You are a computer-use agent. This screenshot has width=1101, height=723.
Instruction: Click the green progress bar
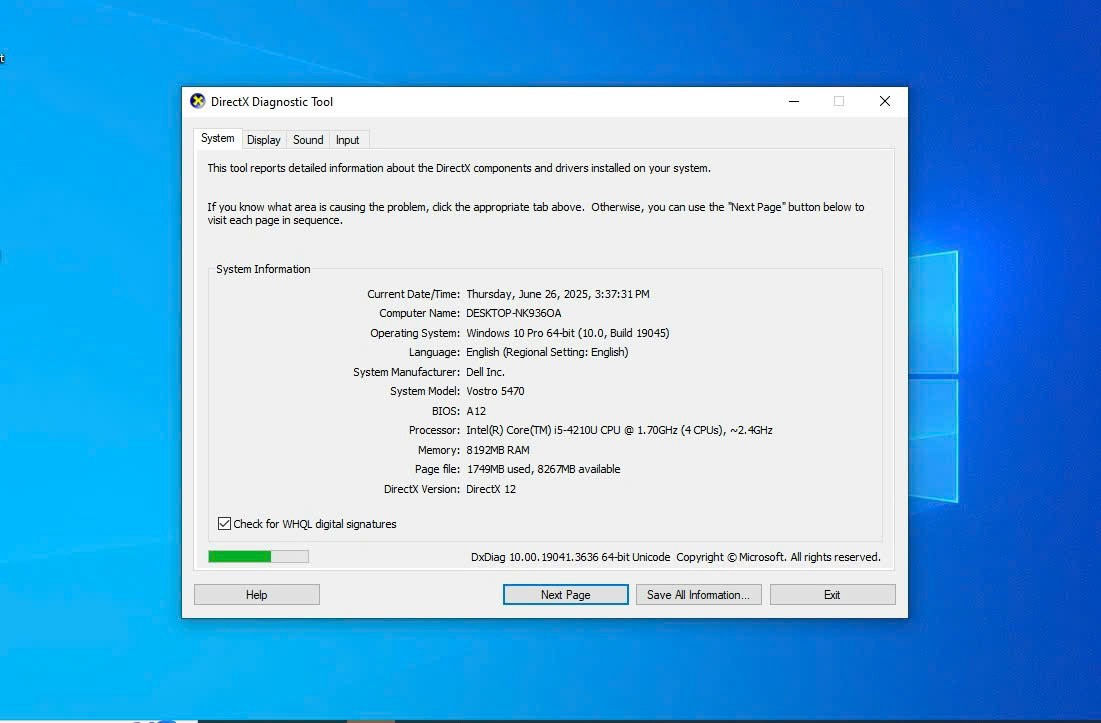(x=258, y=557)
